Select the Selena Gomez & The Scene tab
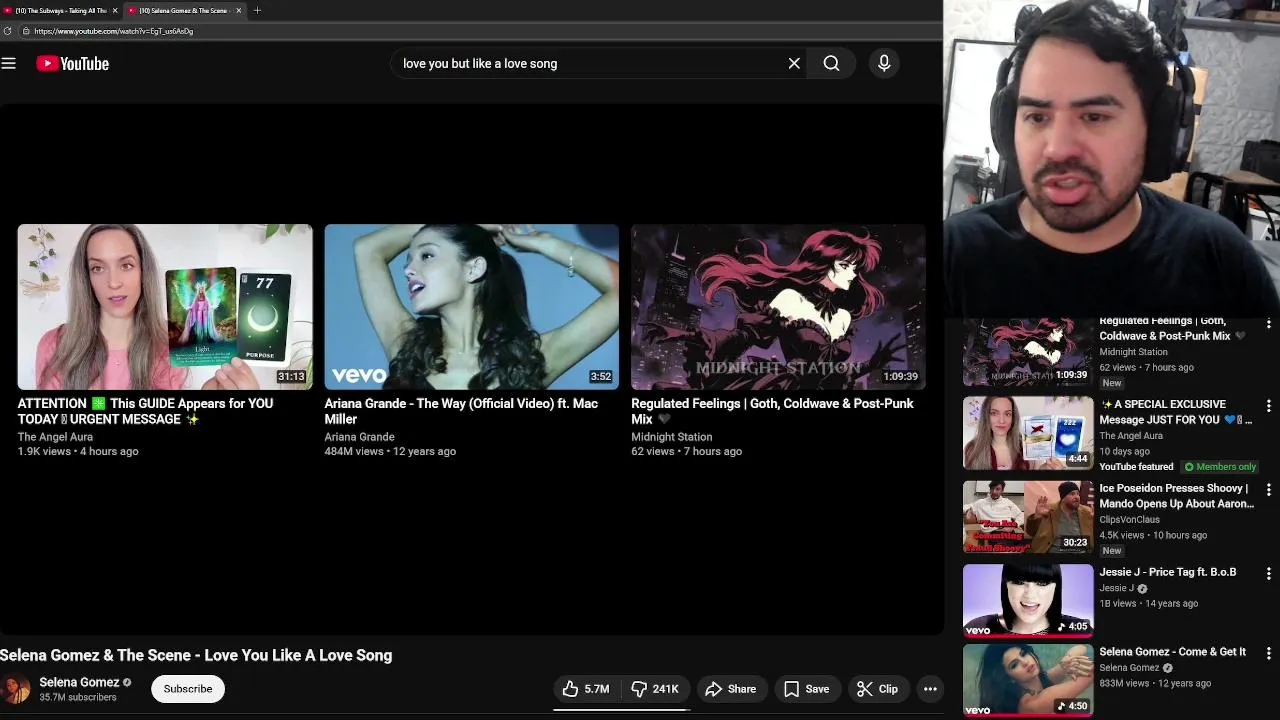The image size is (1280, 720). coord(185,10)
